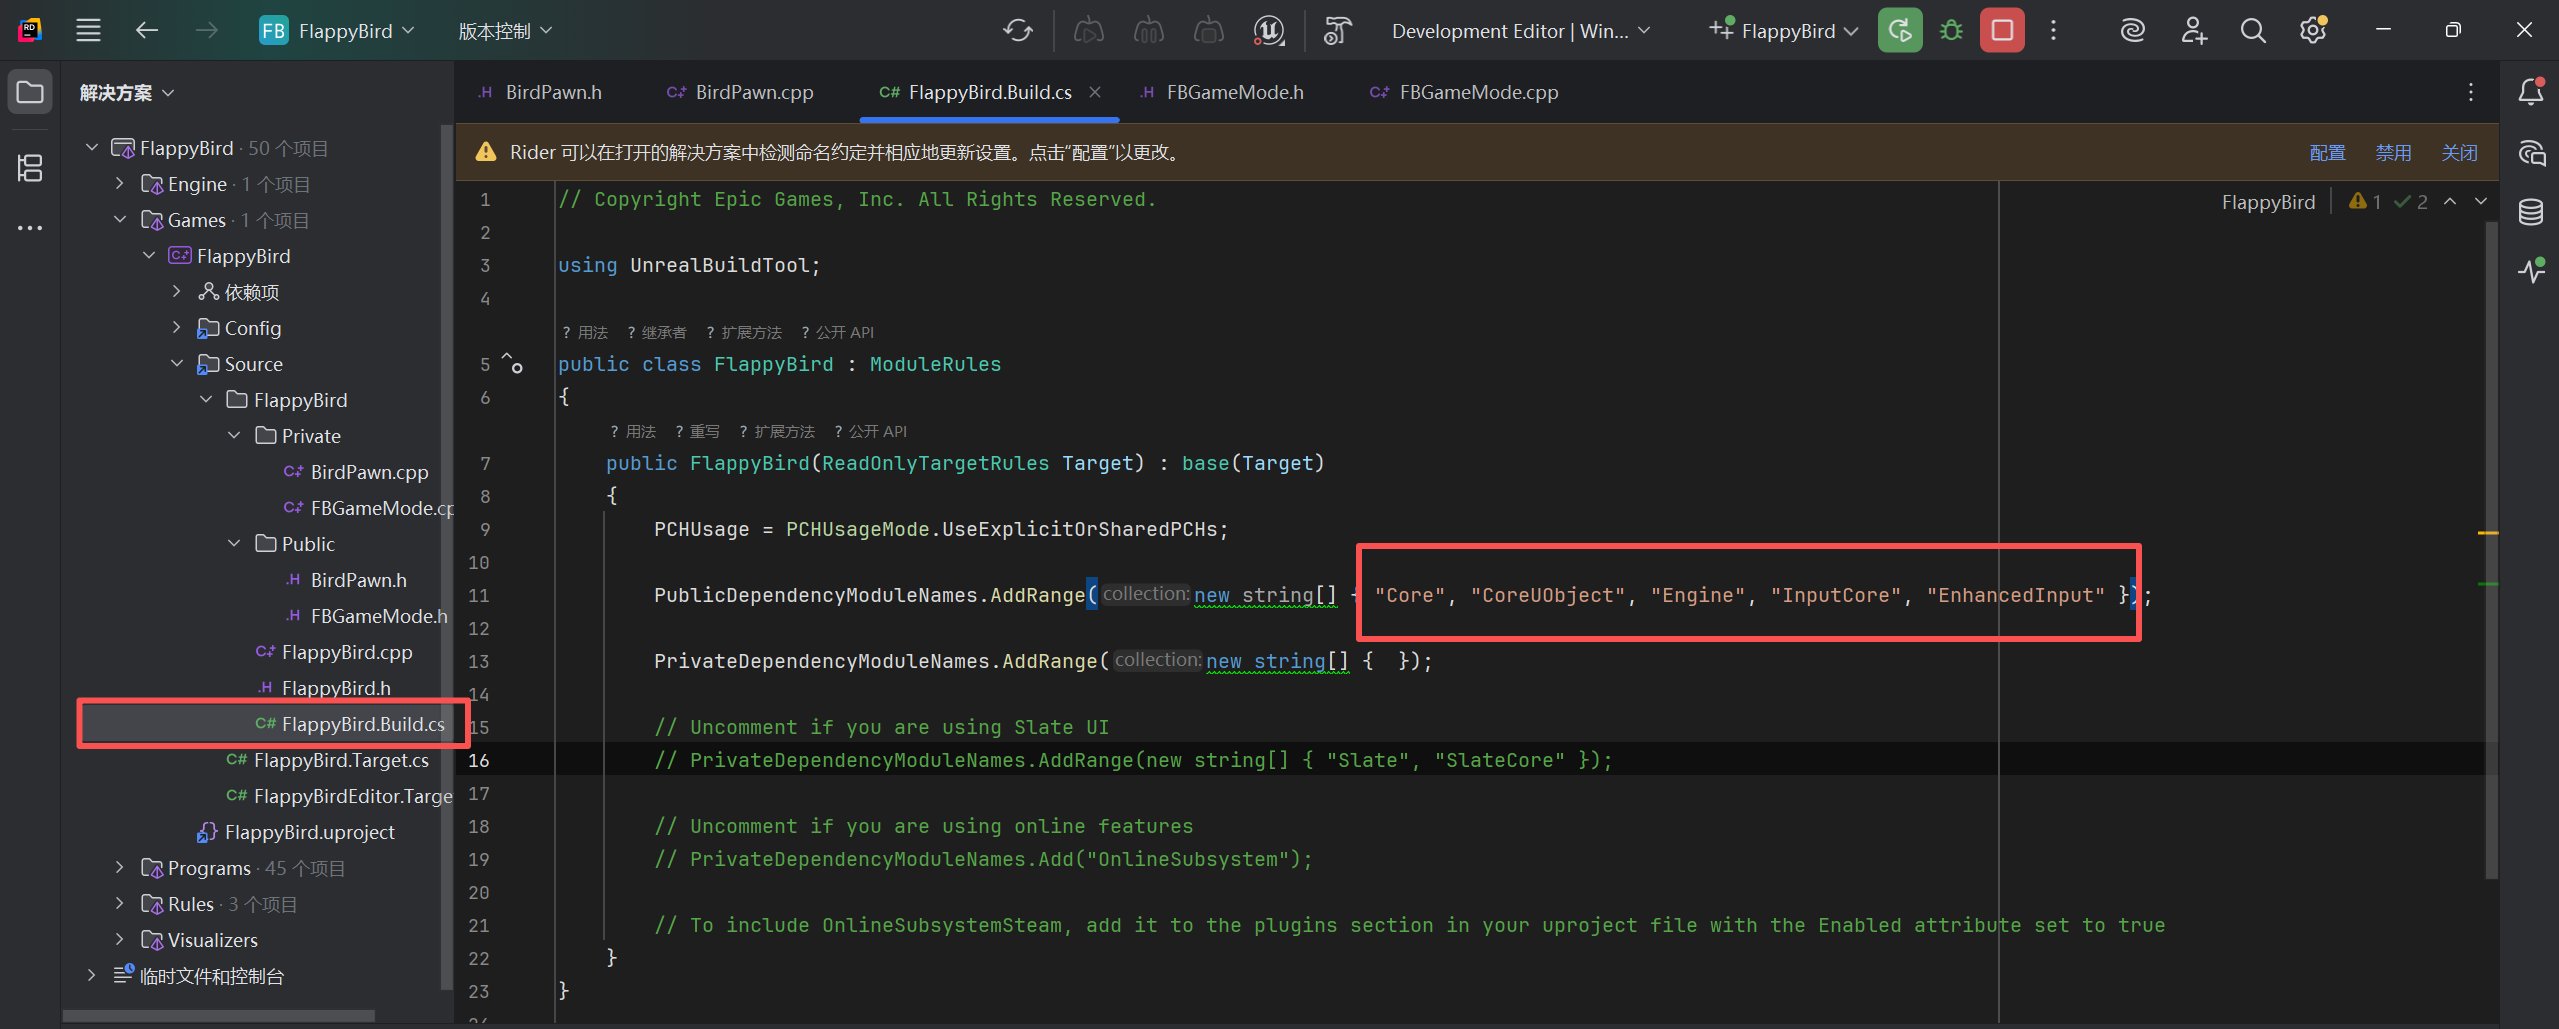Open more run actions vertical dots
Viewport: 2559px width, 1029px height.
pyautogui.click(x=2053, y=31)
